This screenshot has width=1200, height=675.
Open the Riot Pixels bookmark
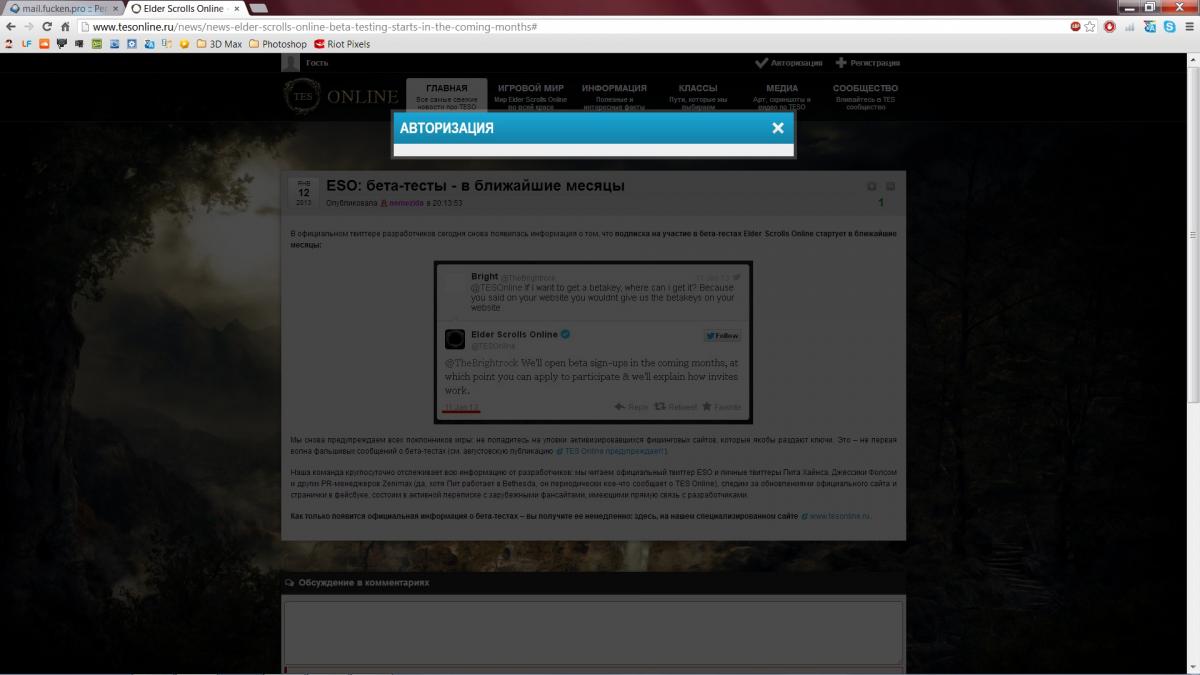[342, 44]
